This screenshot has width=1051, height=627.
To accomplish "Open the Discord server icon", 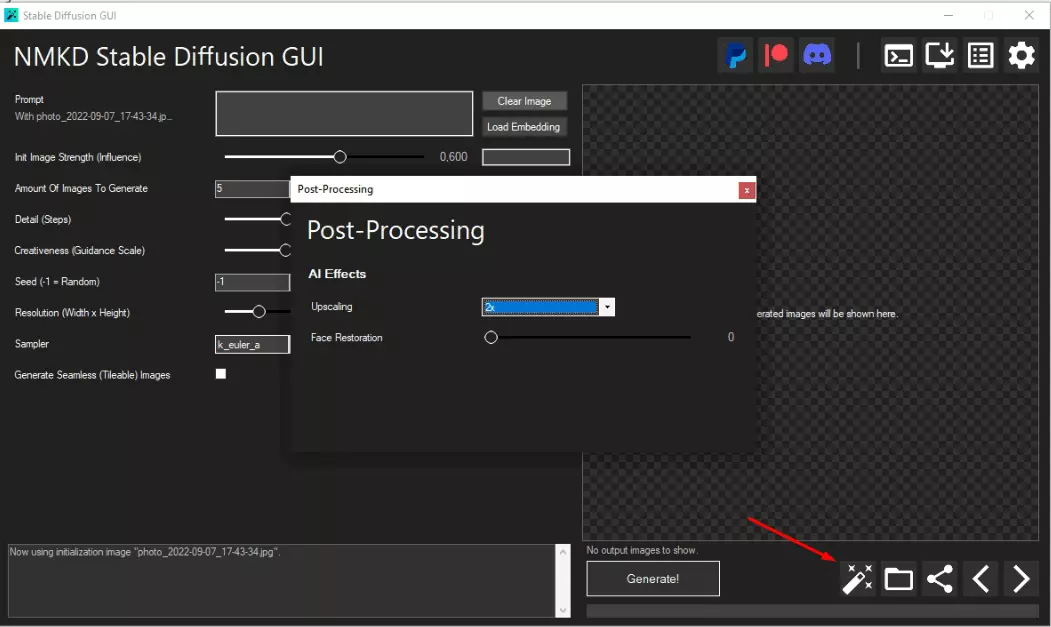I will click(817, 56).
